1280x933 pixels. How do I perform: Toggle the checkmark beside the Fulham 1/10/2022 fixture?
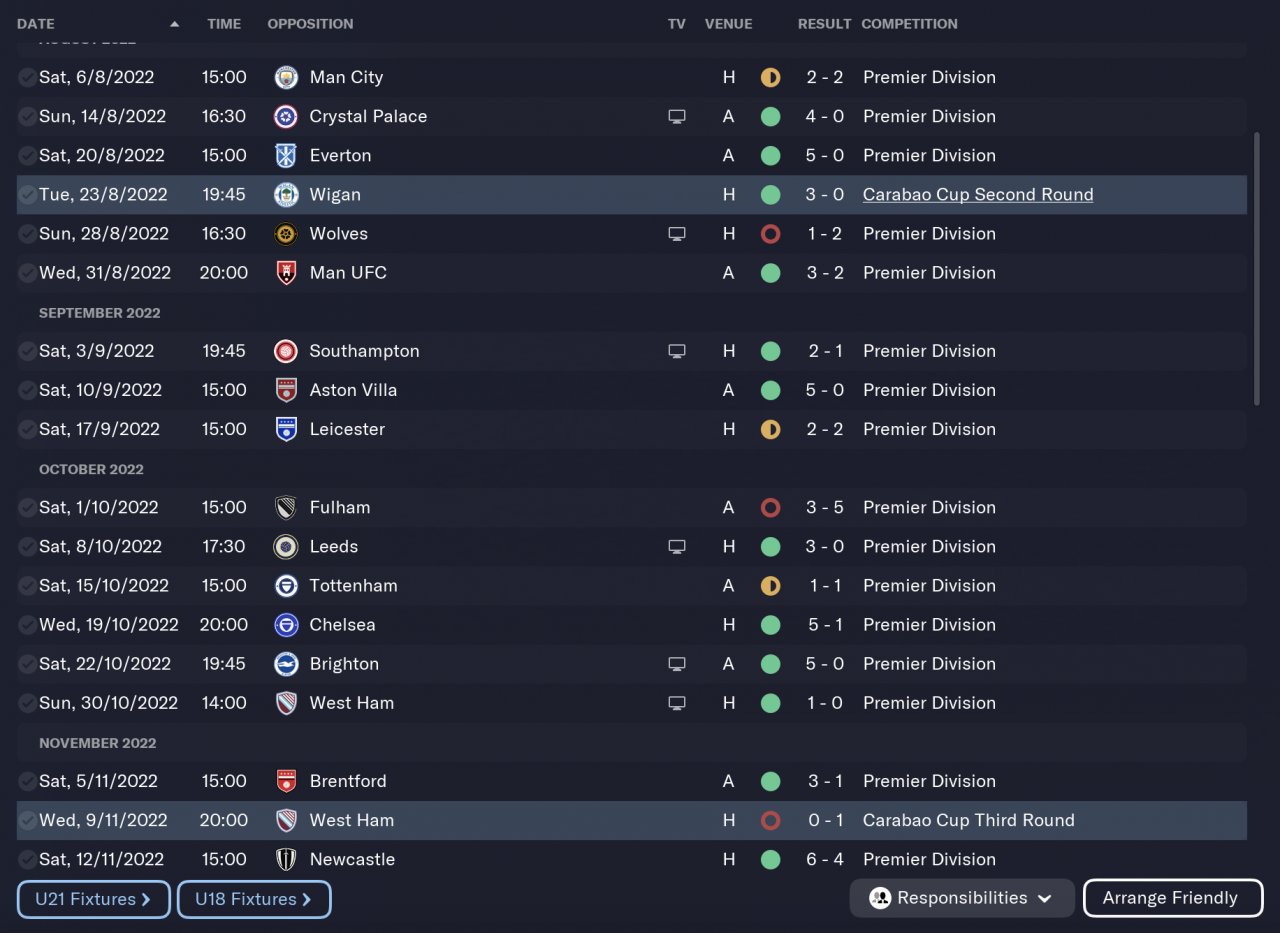(x=27, y=508)
